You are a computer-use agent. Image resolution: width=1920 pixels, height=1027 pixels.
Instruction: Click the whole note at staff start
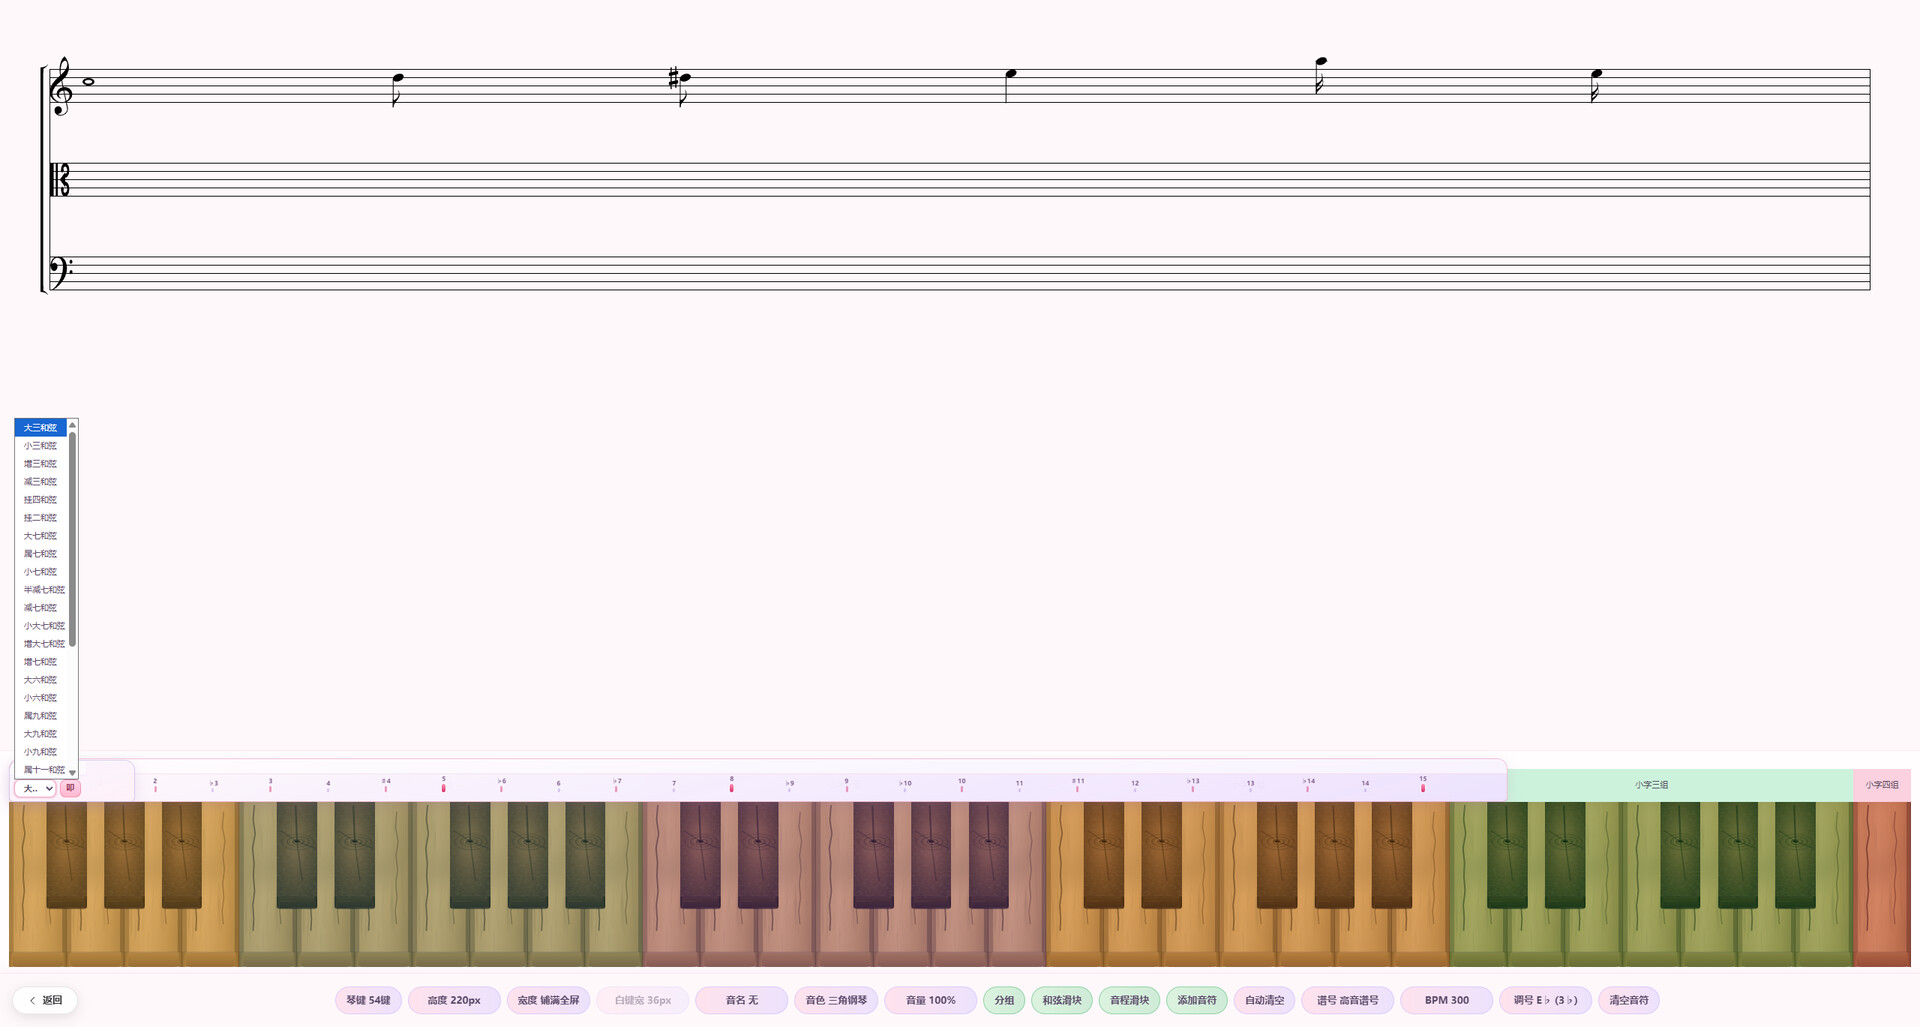(x=88, y=82)
